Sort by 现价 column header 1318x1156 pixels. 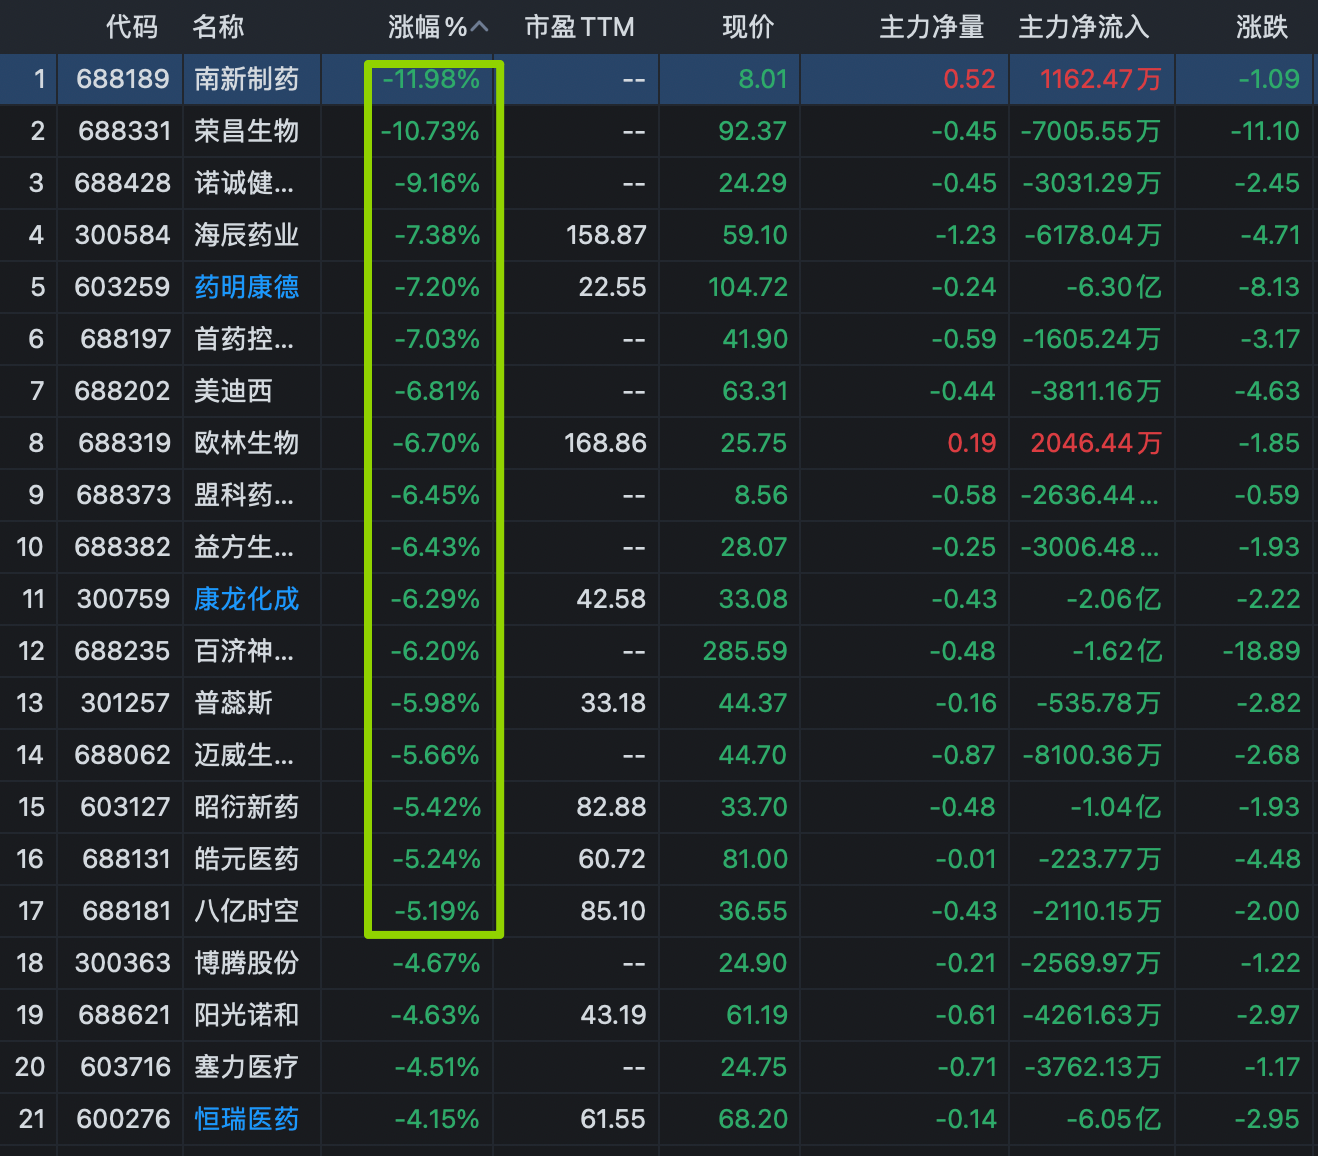(x=749, y=27)
